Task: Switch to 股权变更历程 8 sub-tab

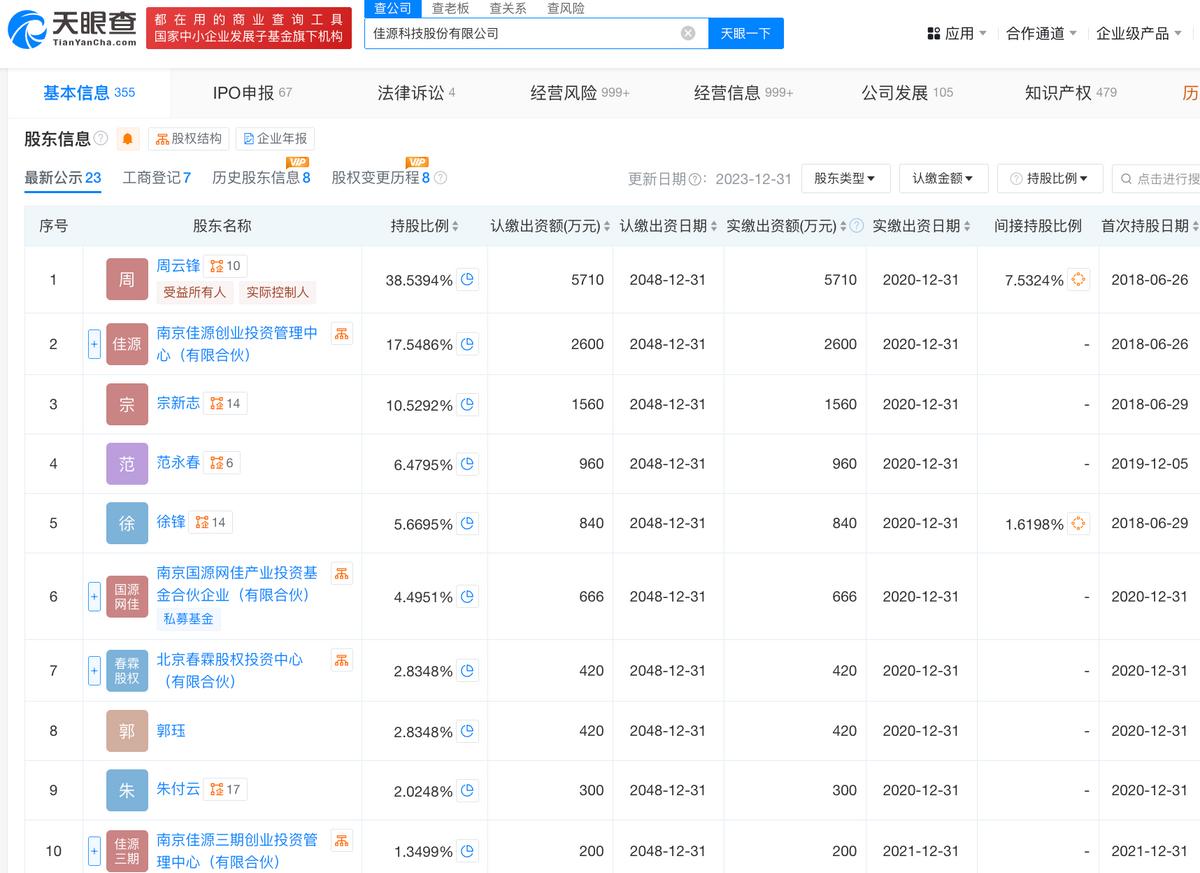Action: (380, 178)
